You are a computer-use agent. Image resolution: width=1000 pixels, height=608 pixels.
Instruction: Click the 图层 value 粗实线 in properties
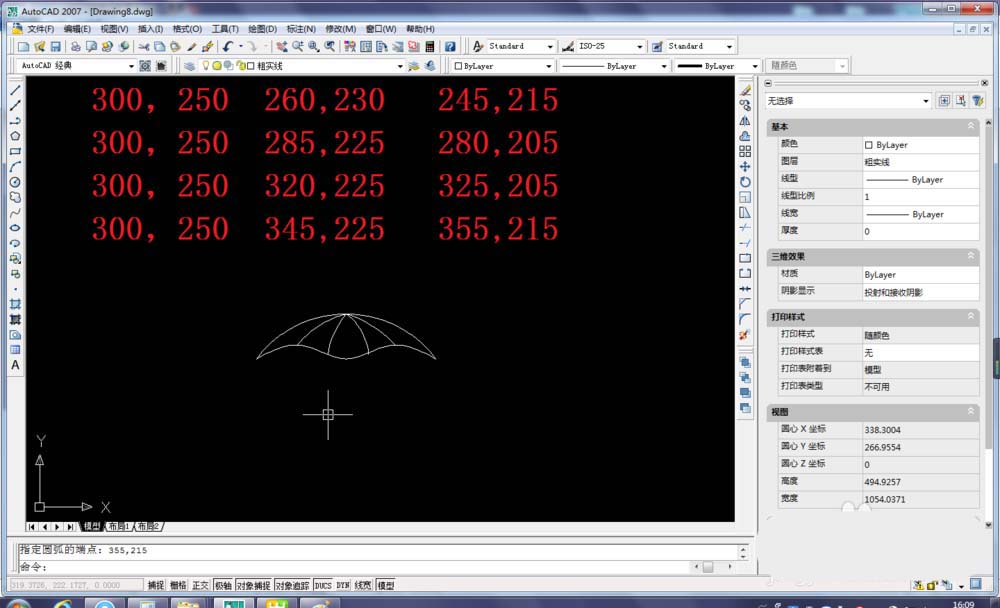920,162
